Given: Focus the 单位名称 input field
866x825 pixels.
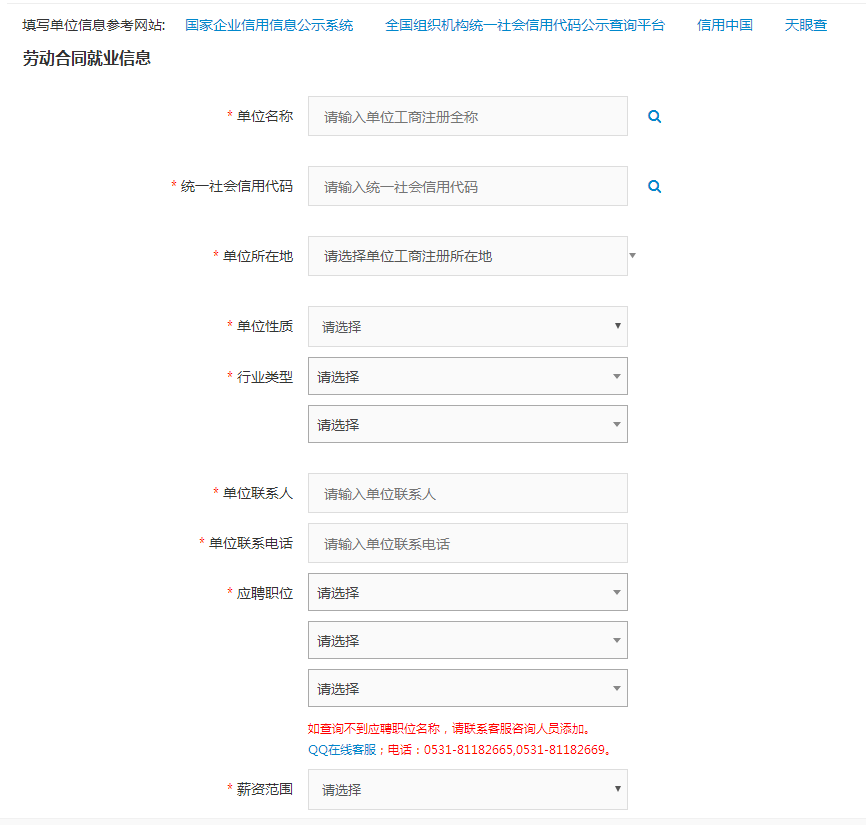Looking at the screenshot, I should coord(467,117).
